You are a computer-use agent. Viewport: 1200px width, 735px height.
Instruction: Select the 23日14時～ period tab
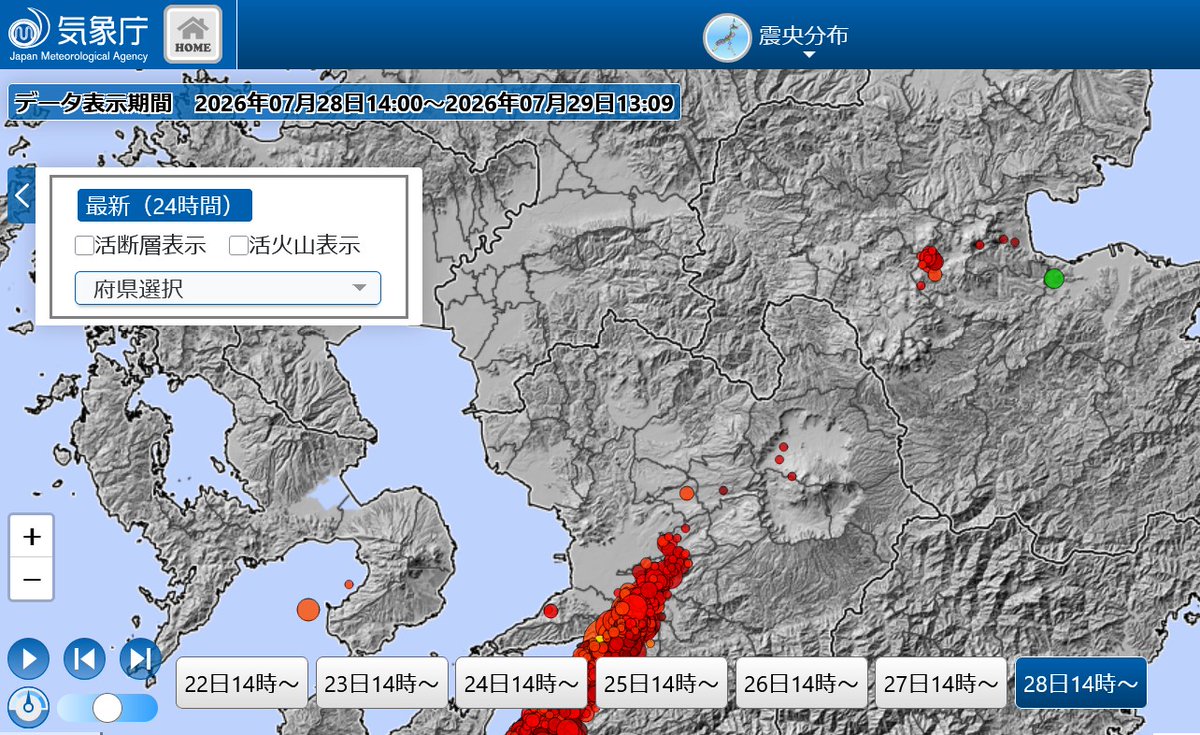tap(383, 684)
